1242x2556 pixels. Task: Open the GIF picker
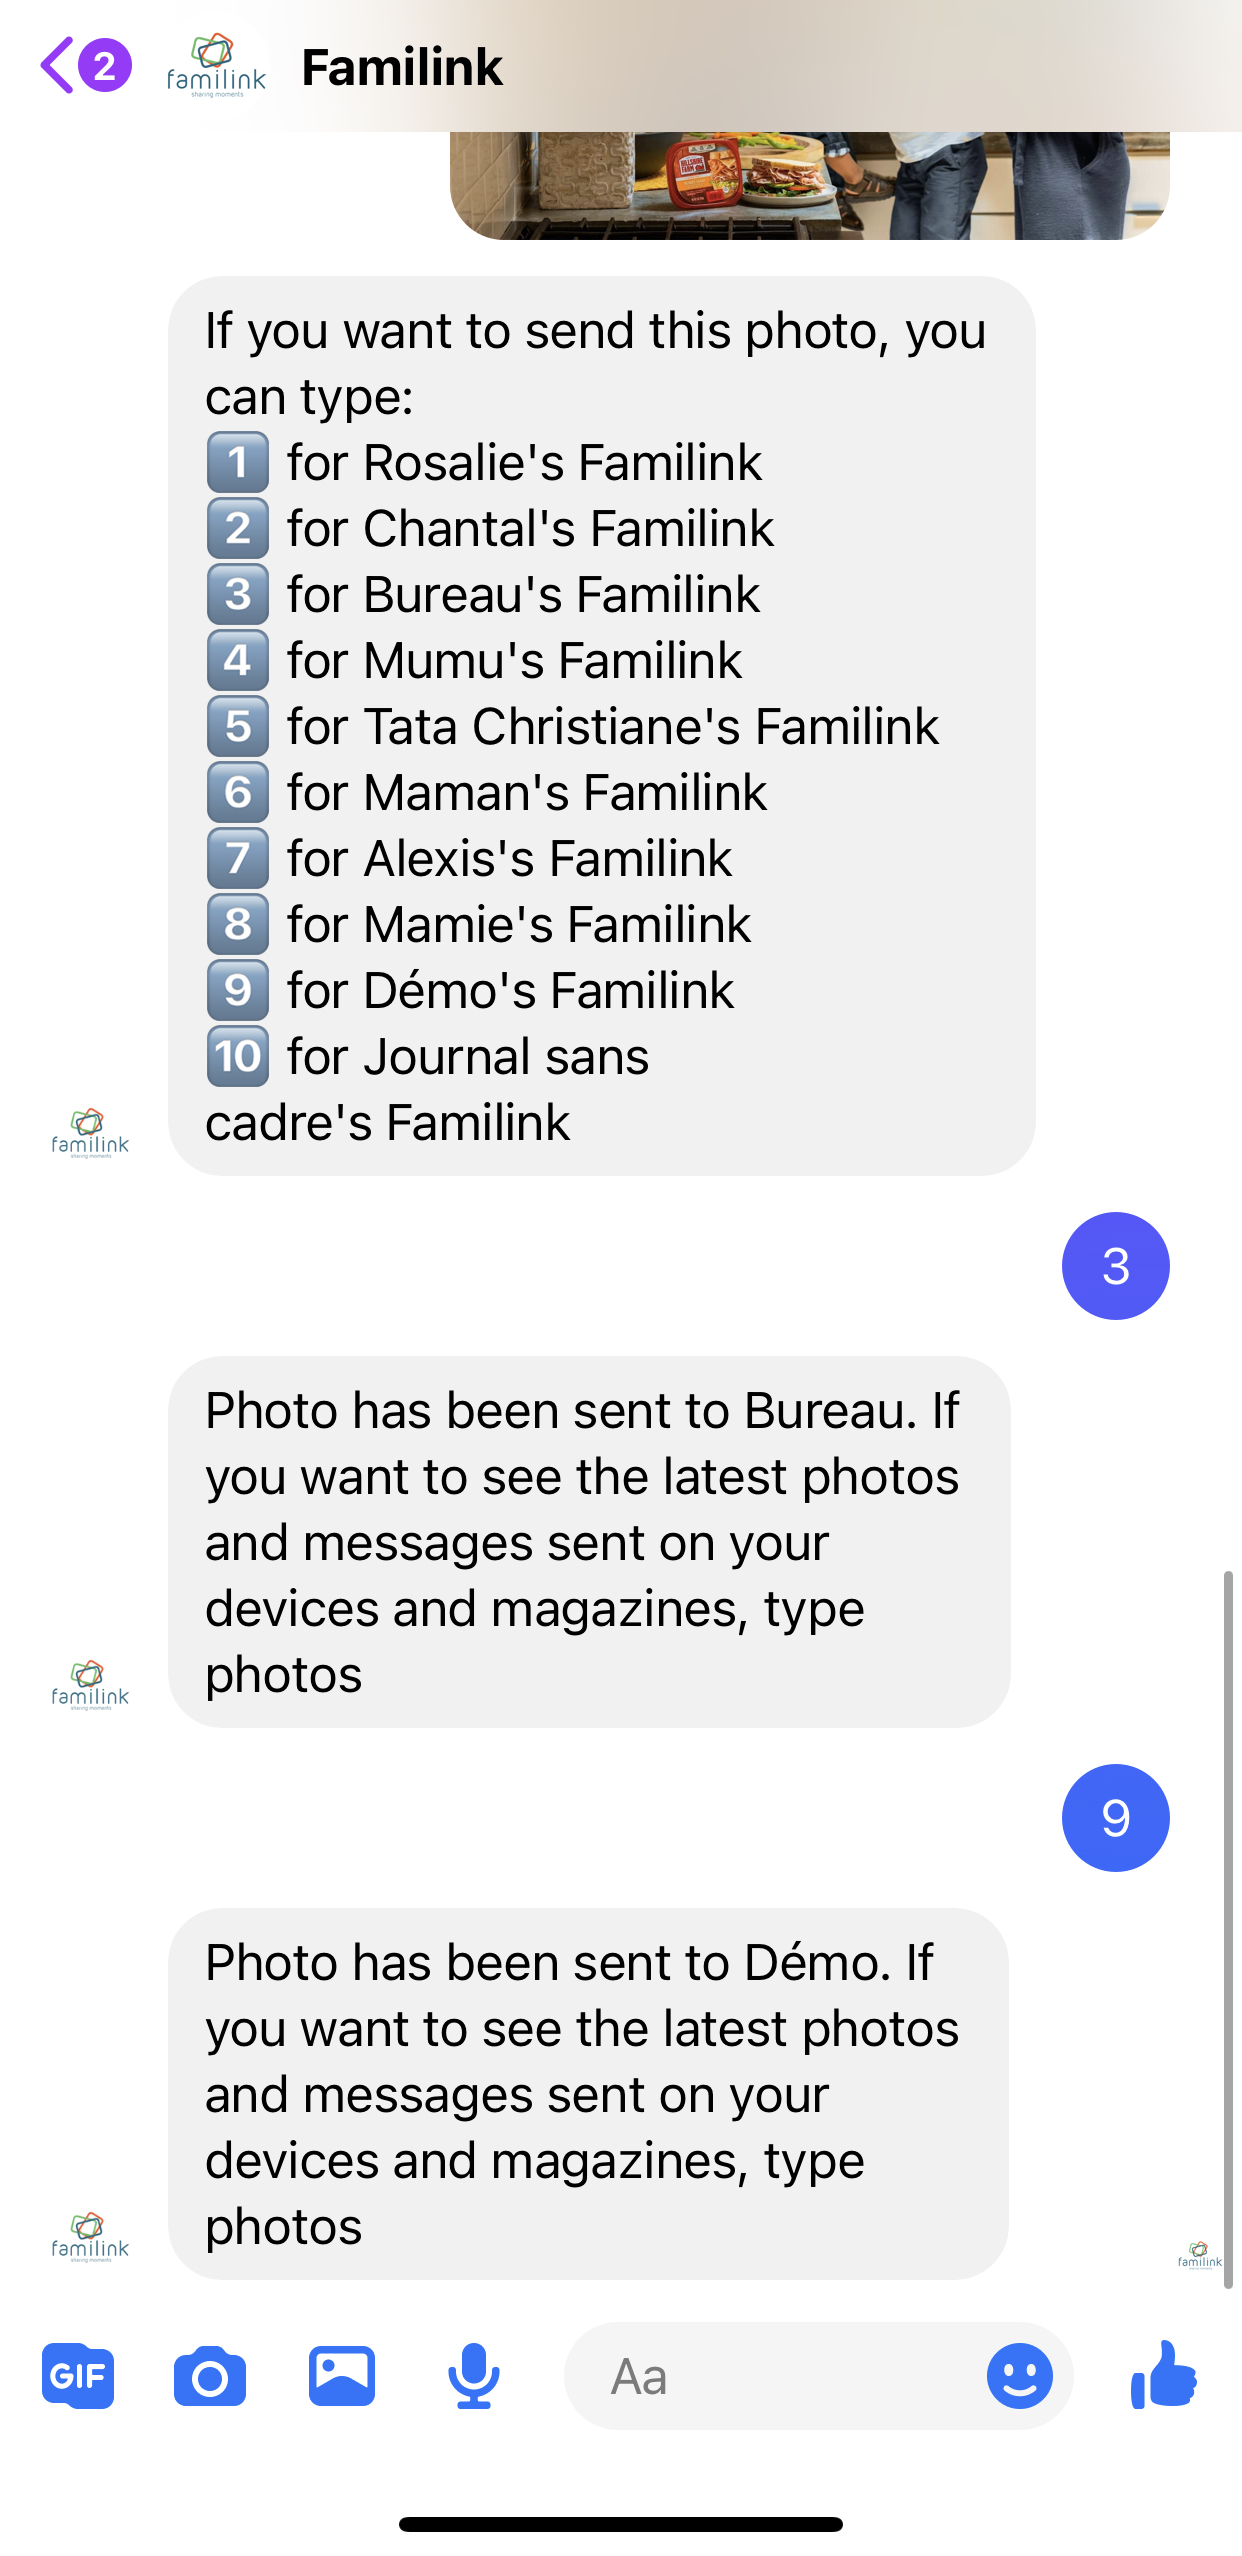pyautogui.click(x=78, y=2375)
